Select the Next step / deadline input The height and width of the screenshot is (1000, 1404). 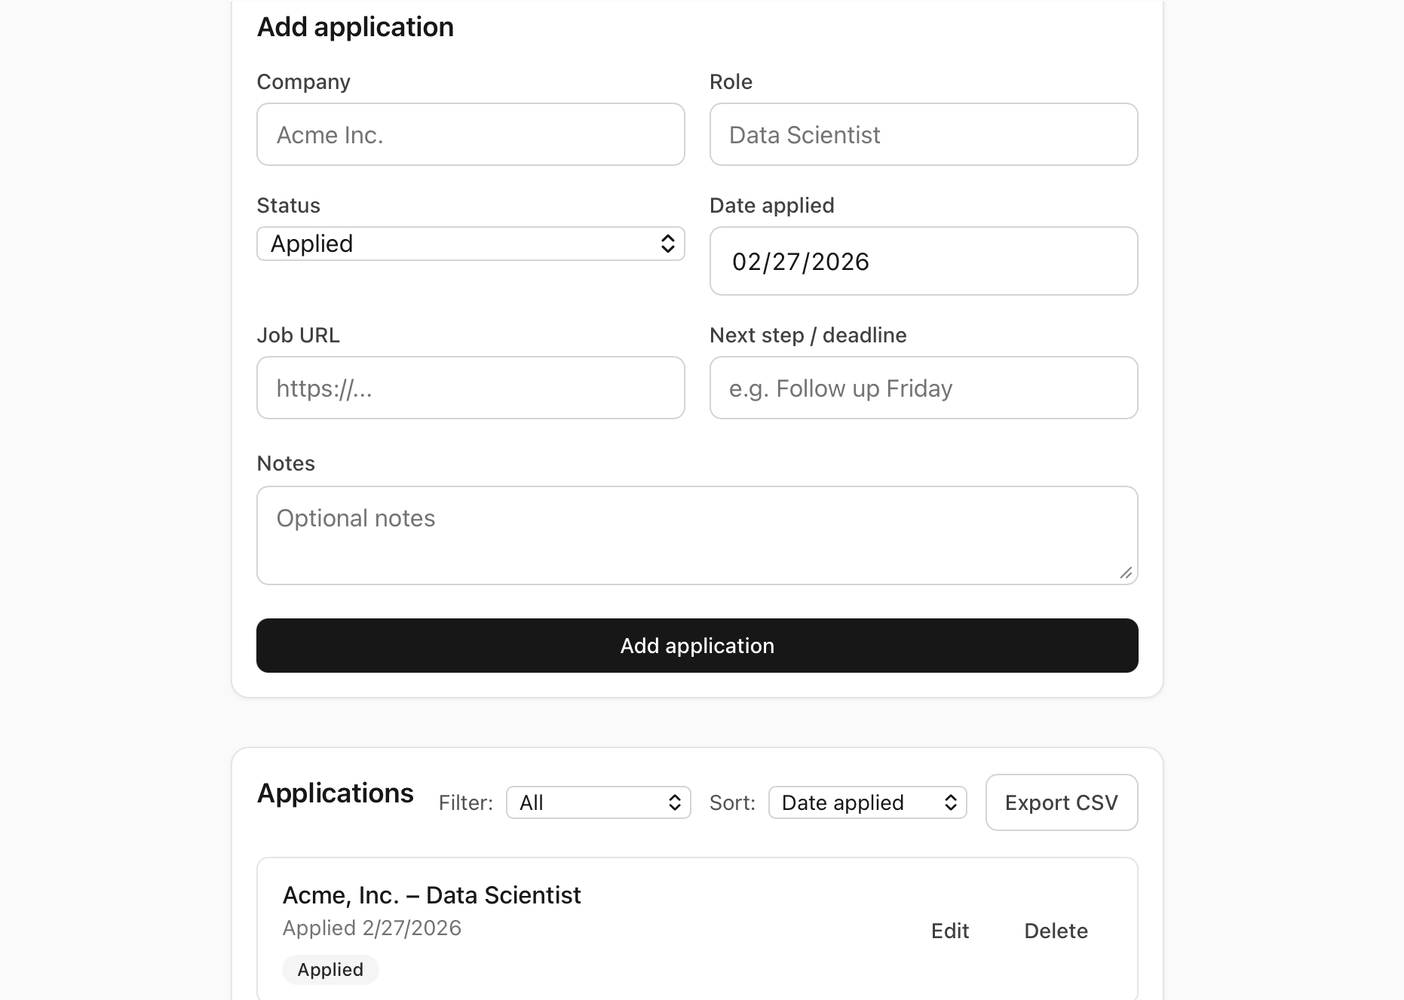[923, 388]
